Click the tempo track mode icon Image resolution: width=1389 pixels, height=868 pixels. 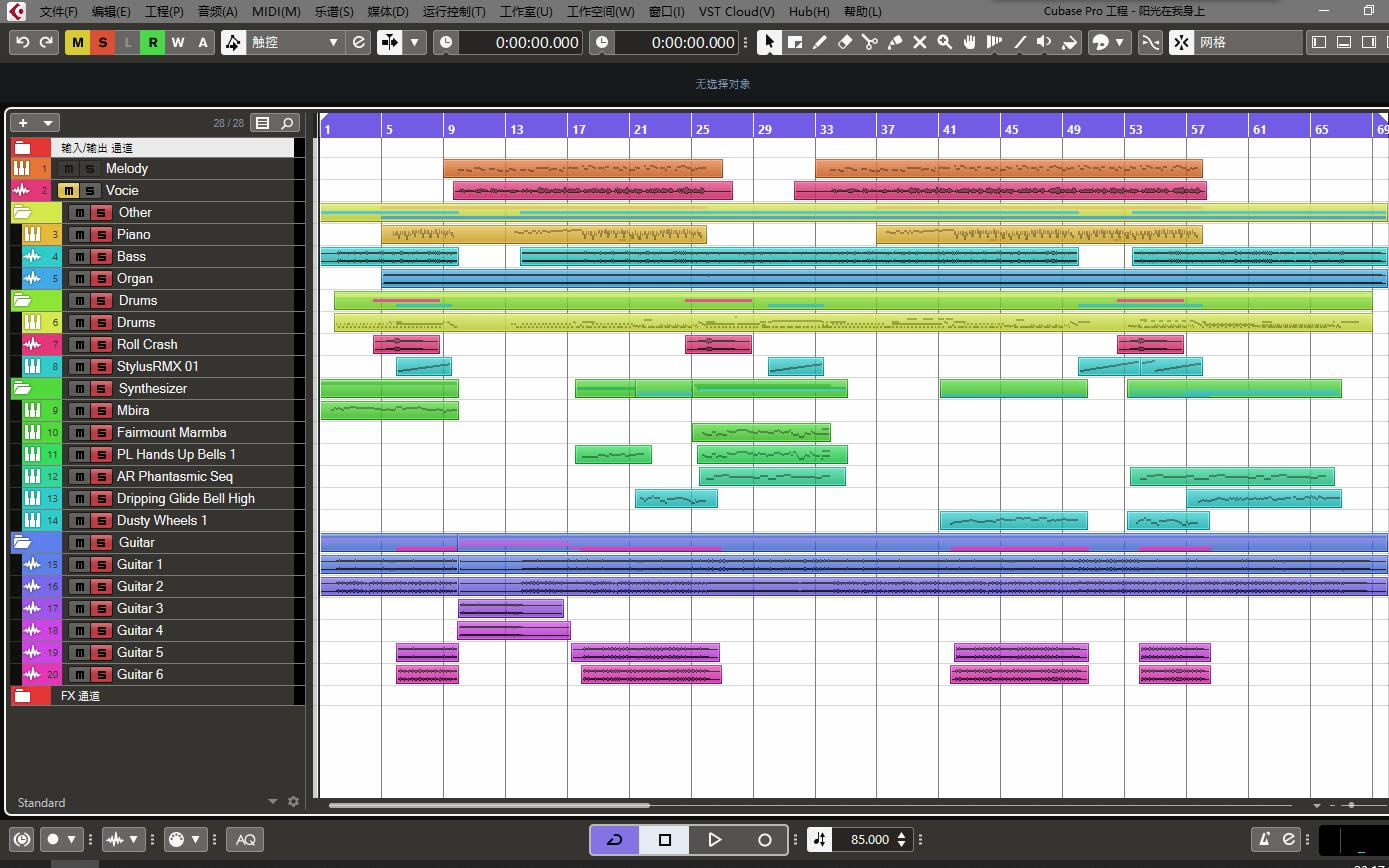[x=819, y=839]
